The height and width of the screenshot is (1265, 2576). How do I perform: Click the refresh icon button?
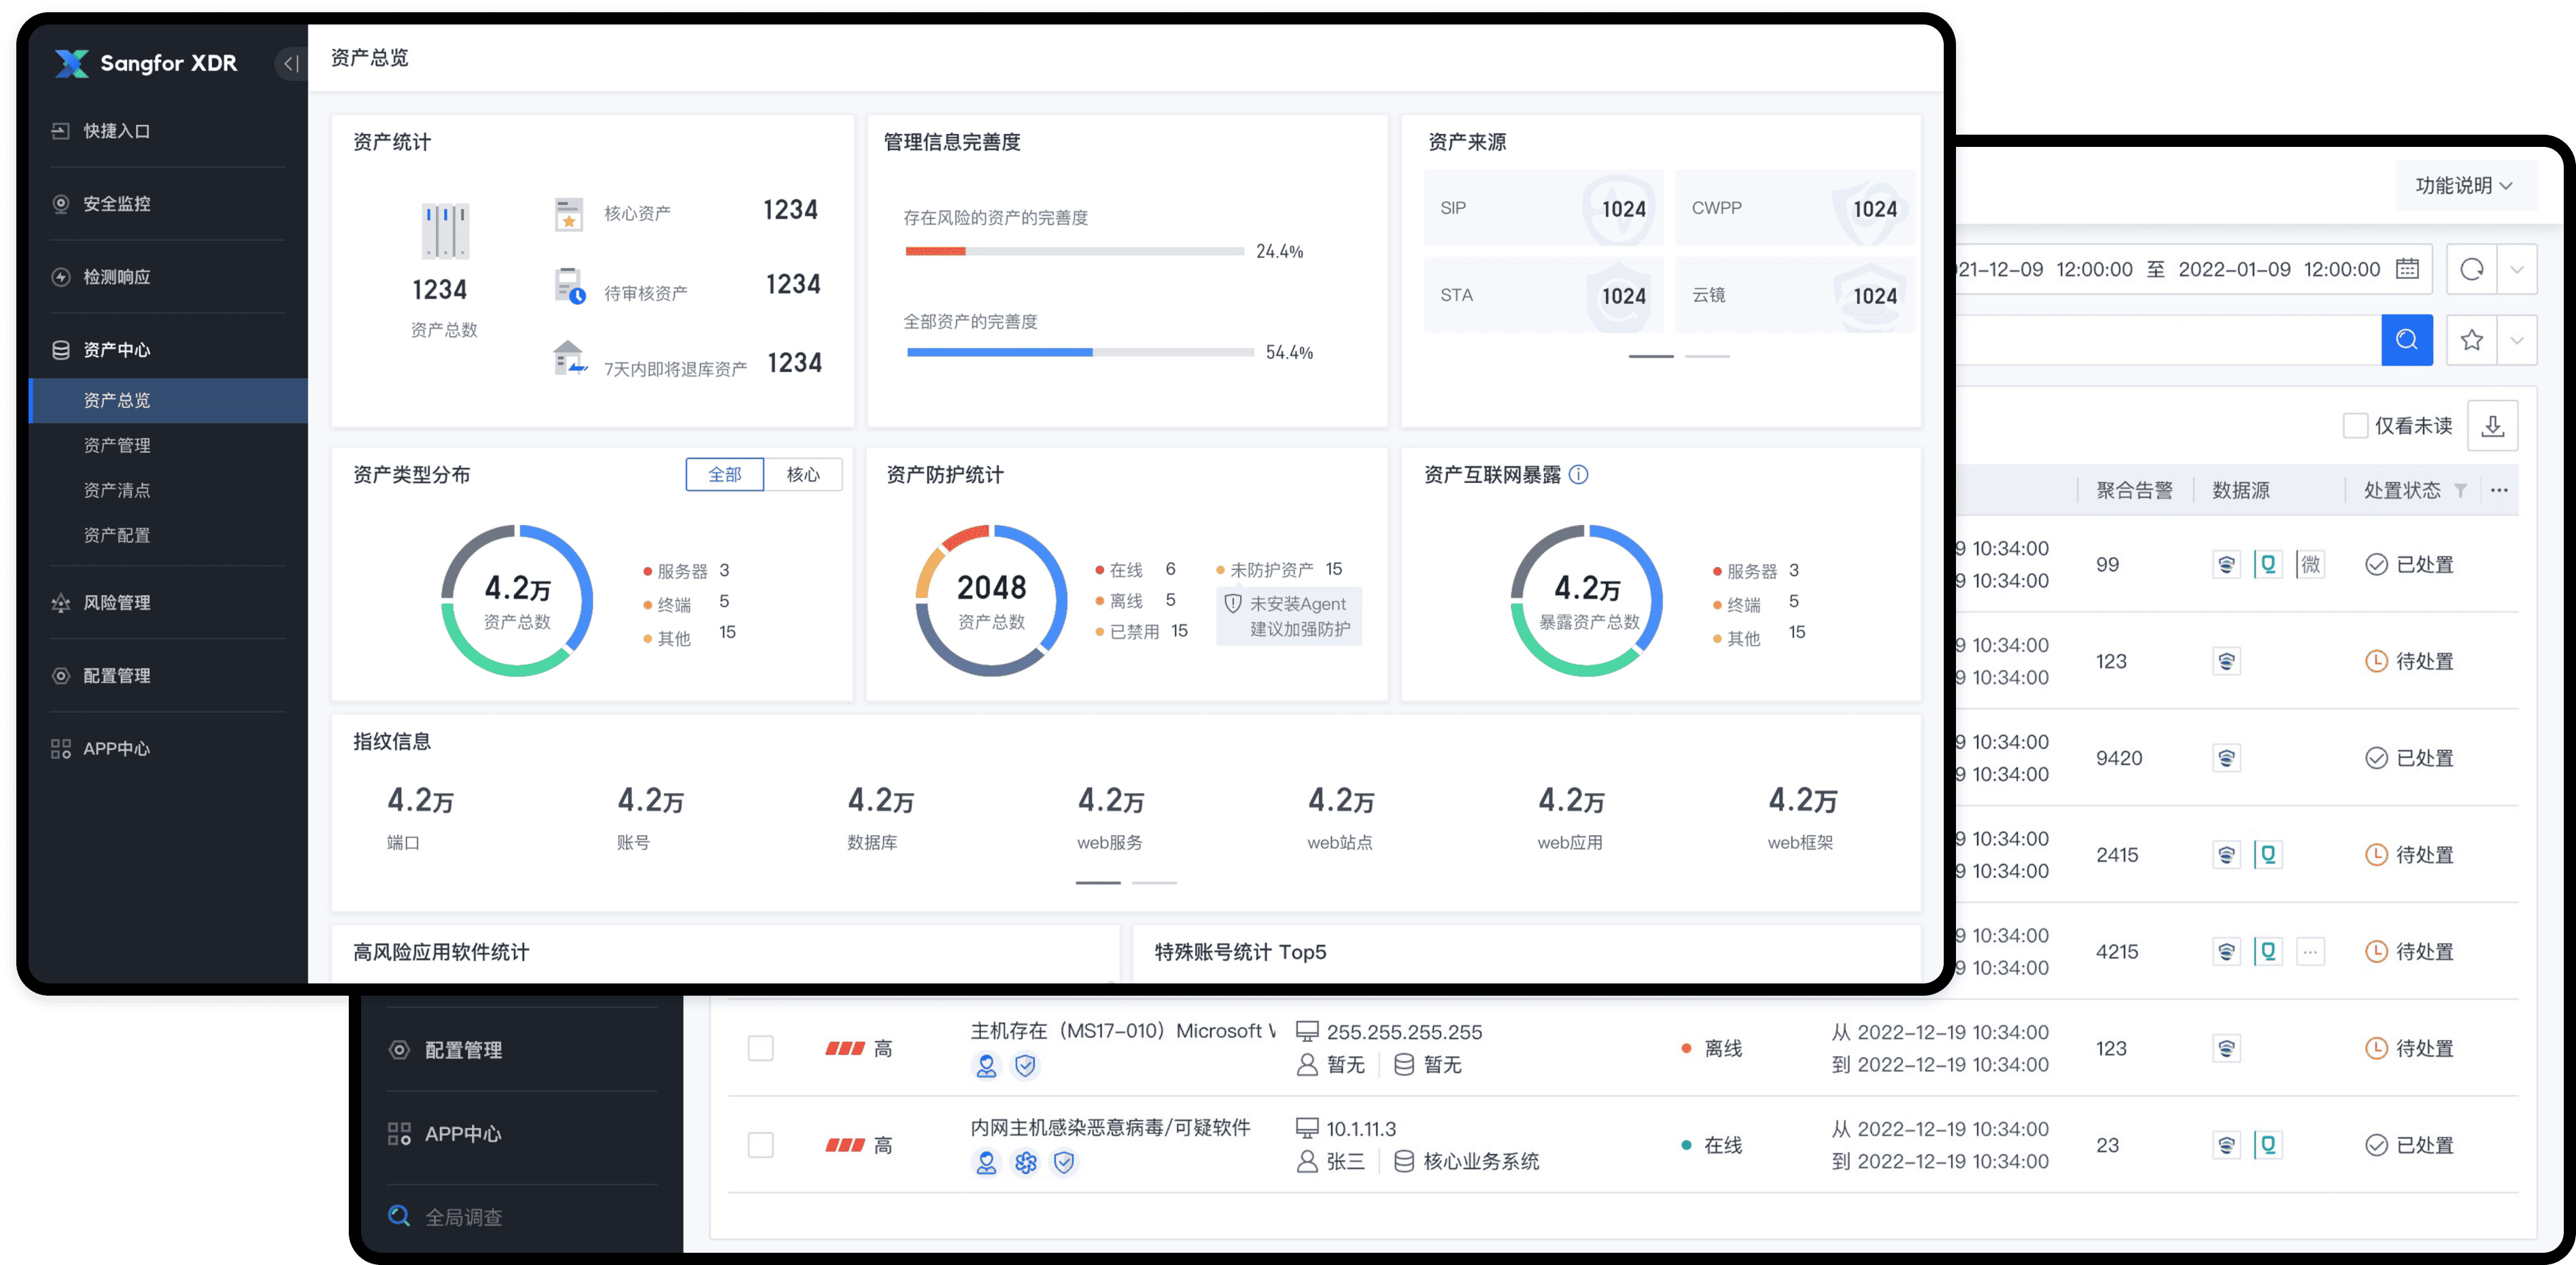click(x=2471, y=269)
